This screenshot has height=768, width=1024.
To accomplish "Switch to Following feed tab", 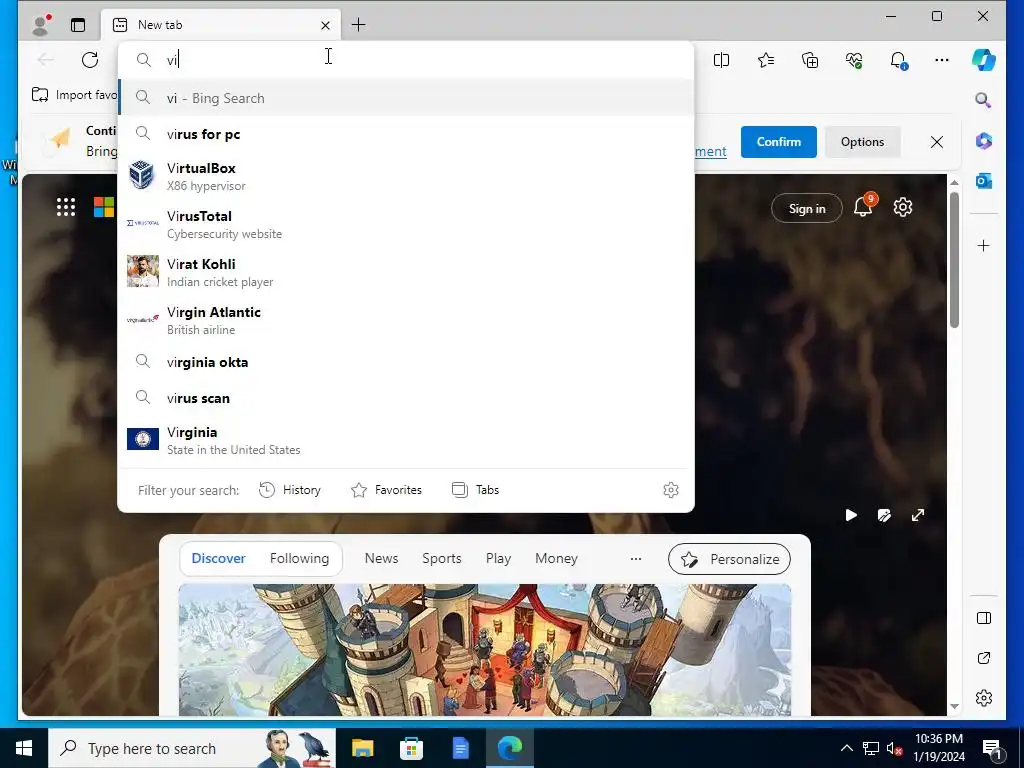I will click(299, 558).
